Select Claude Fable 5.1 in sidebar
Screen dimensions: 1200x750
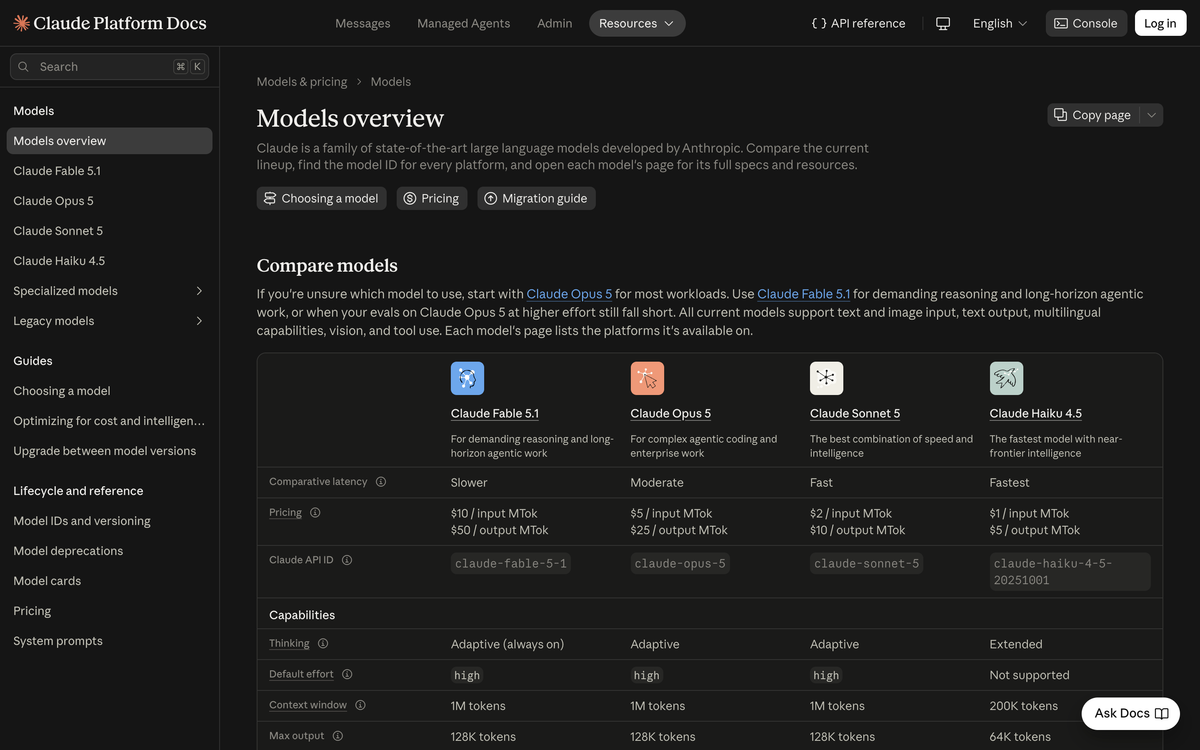pos(109,171)
